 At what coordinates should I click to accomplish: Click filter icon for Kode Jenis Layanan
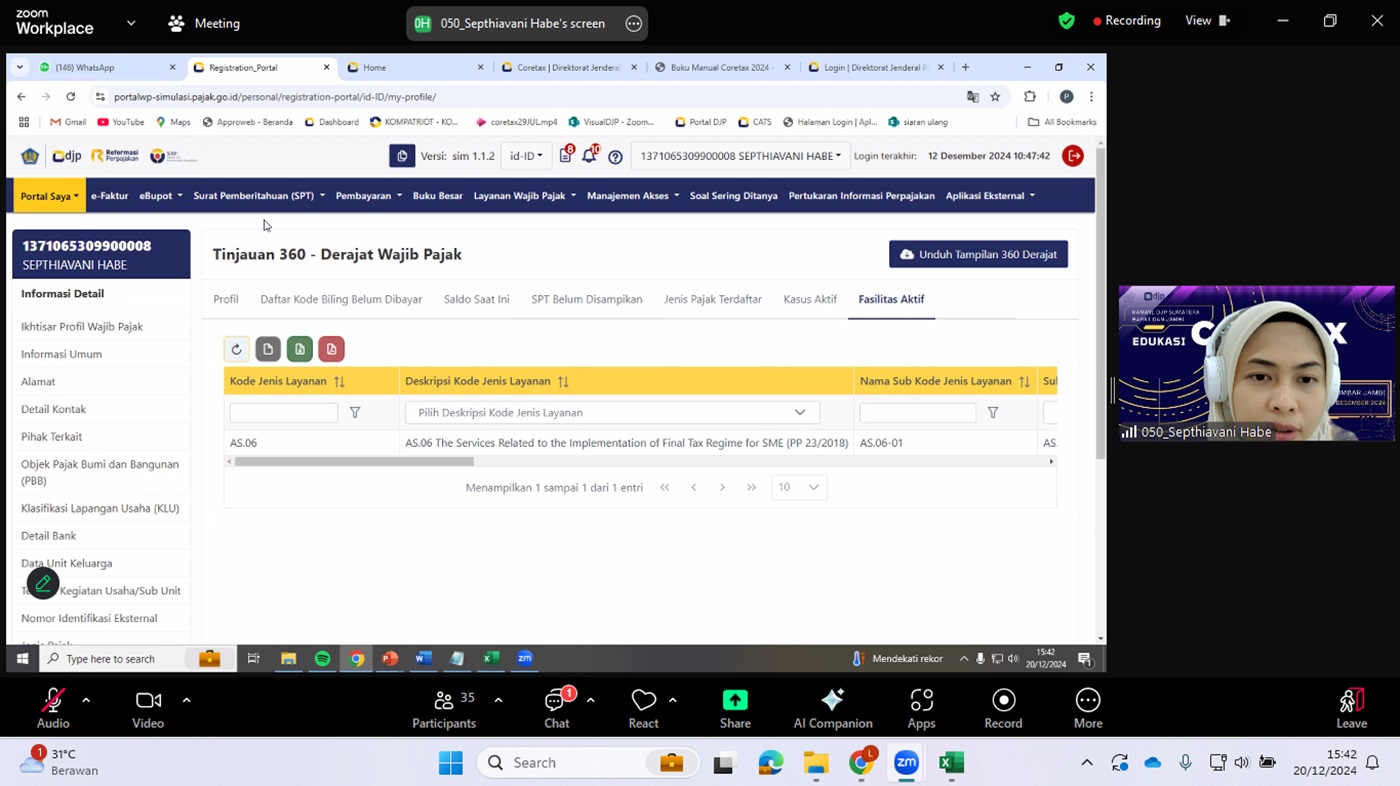pos(355,412)
